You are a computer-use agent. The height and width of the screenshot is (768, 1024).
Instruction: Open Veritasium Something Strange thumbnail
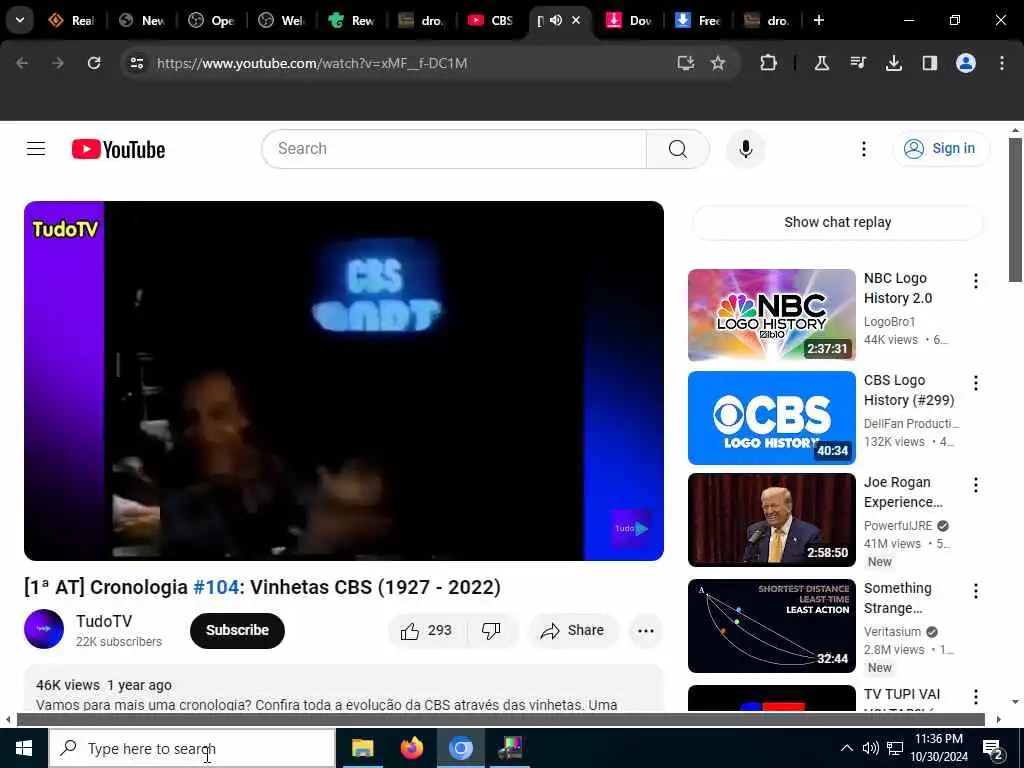click(771, 626)
